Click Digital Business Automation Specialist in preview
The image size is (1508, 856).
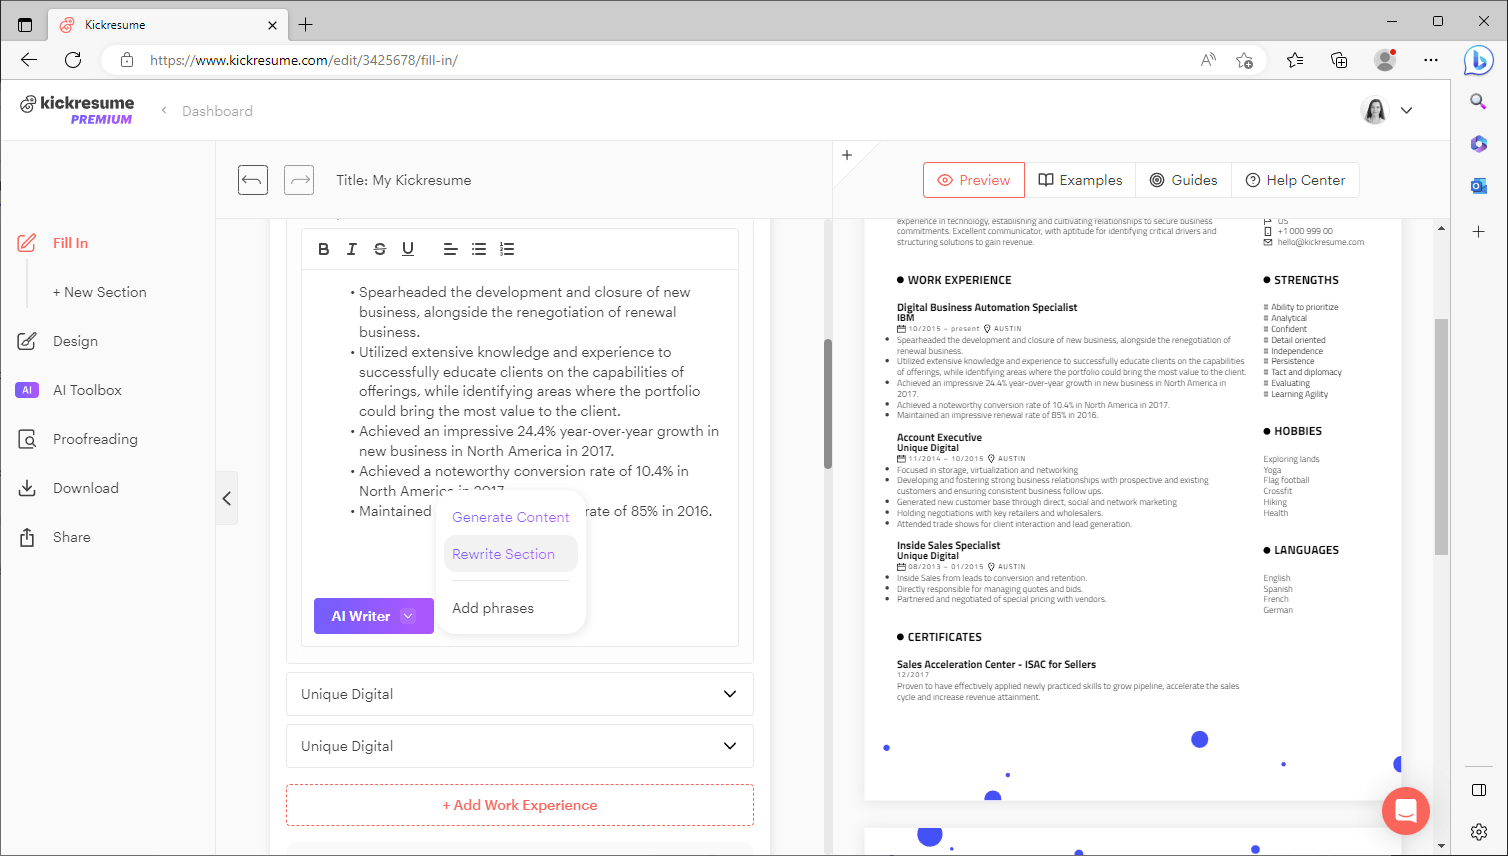[x=987, y=307]
